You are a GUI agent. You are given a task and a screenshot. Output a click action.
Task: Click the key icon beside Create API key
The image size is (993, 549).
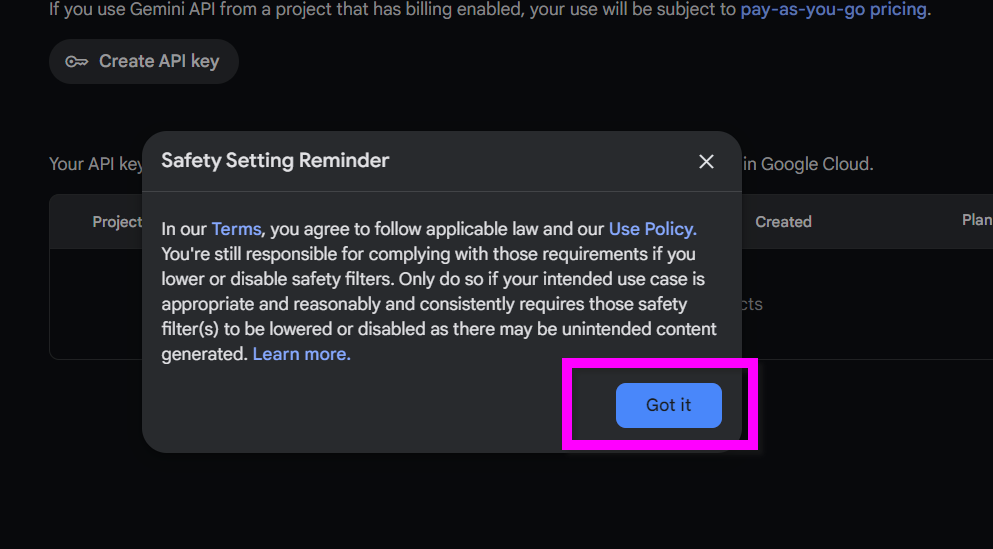click(x=77, y=61)
